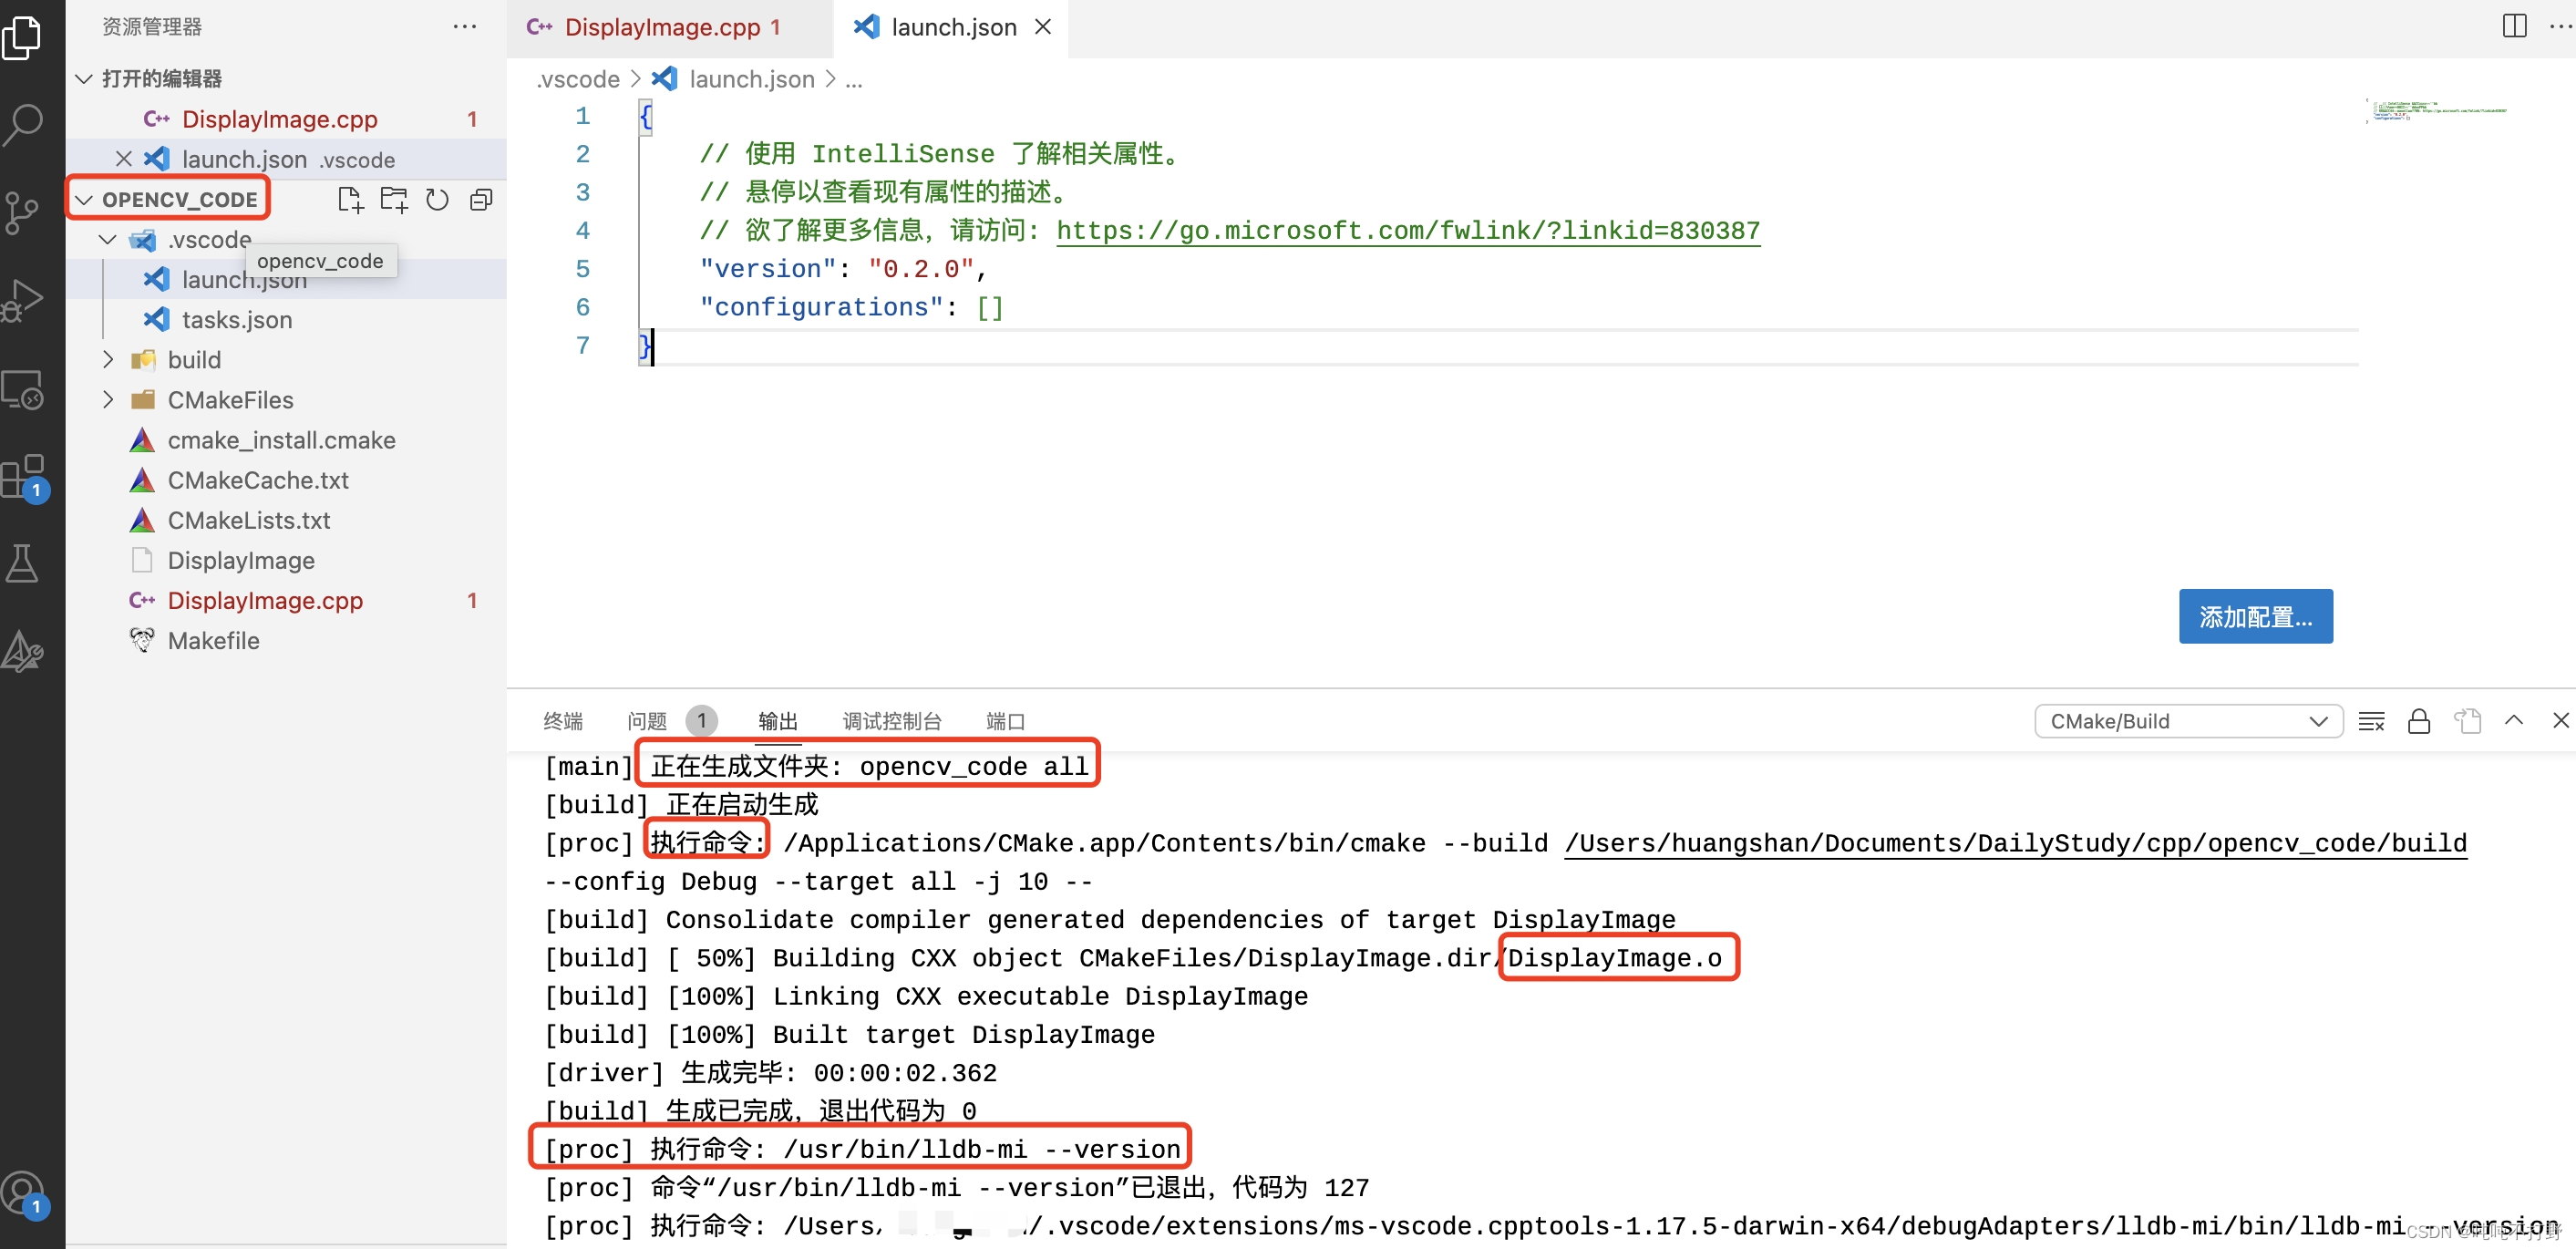The image size is (2576, 1249).
Task: Switch to the Debug Console tab
Action: [x=892, y=721]
